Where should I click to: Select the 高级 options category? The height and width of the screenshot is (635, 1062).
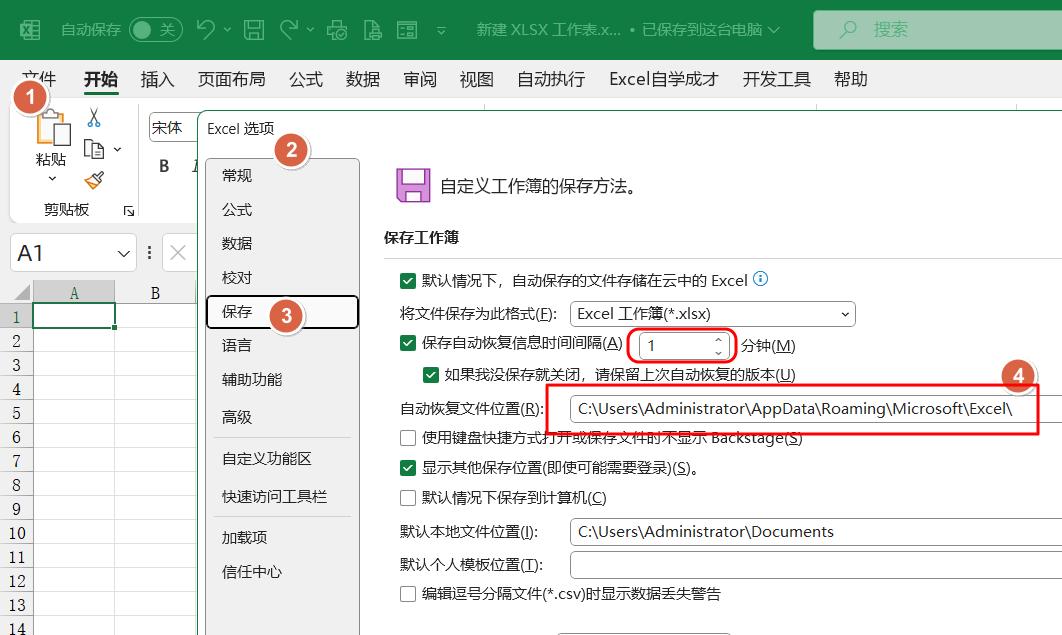click(x=282, y=417)
